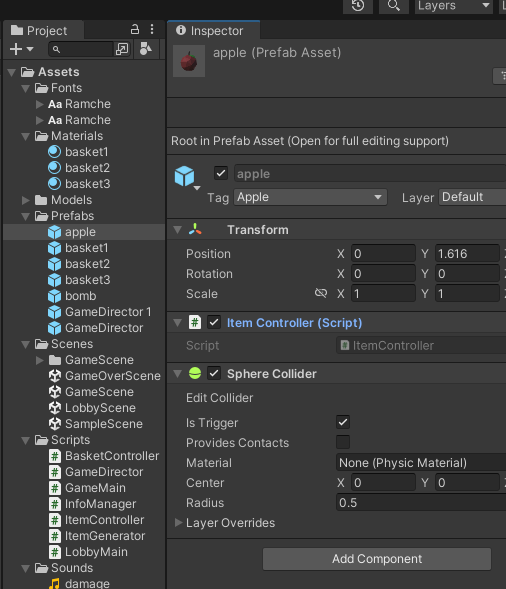
Task: Select the SampleScene scene asset
Action: [x=96, y=424]
